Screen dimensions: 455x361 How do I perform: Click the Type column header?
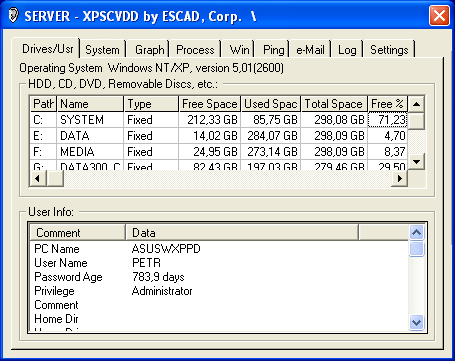tap(151, 104)
